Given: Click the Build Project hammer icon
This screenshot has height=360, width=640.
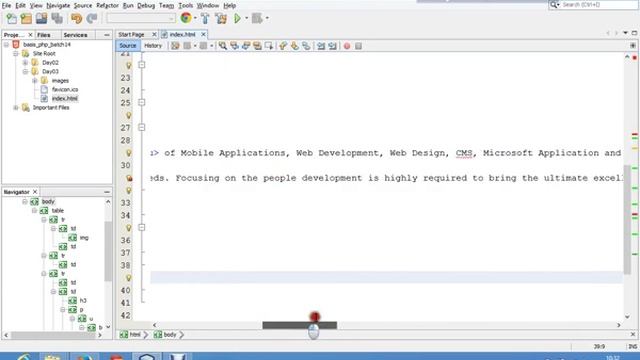Looking at the screenshot, I should tap(205, 18).
